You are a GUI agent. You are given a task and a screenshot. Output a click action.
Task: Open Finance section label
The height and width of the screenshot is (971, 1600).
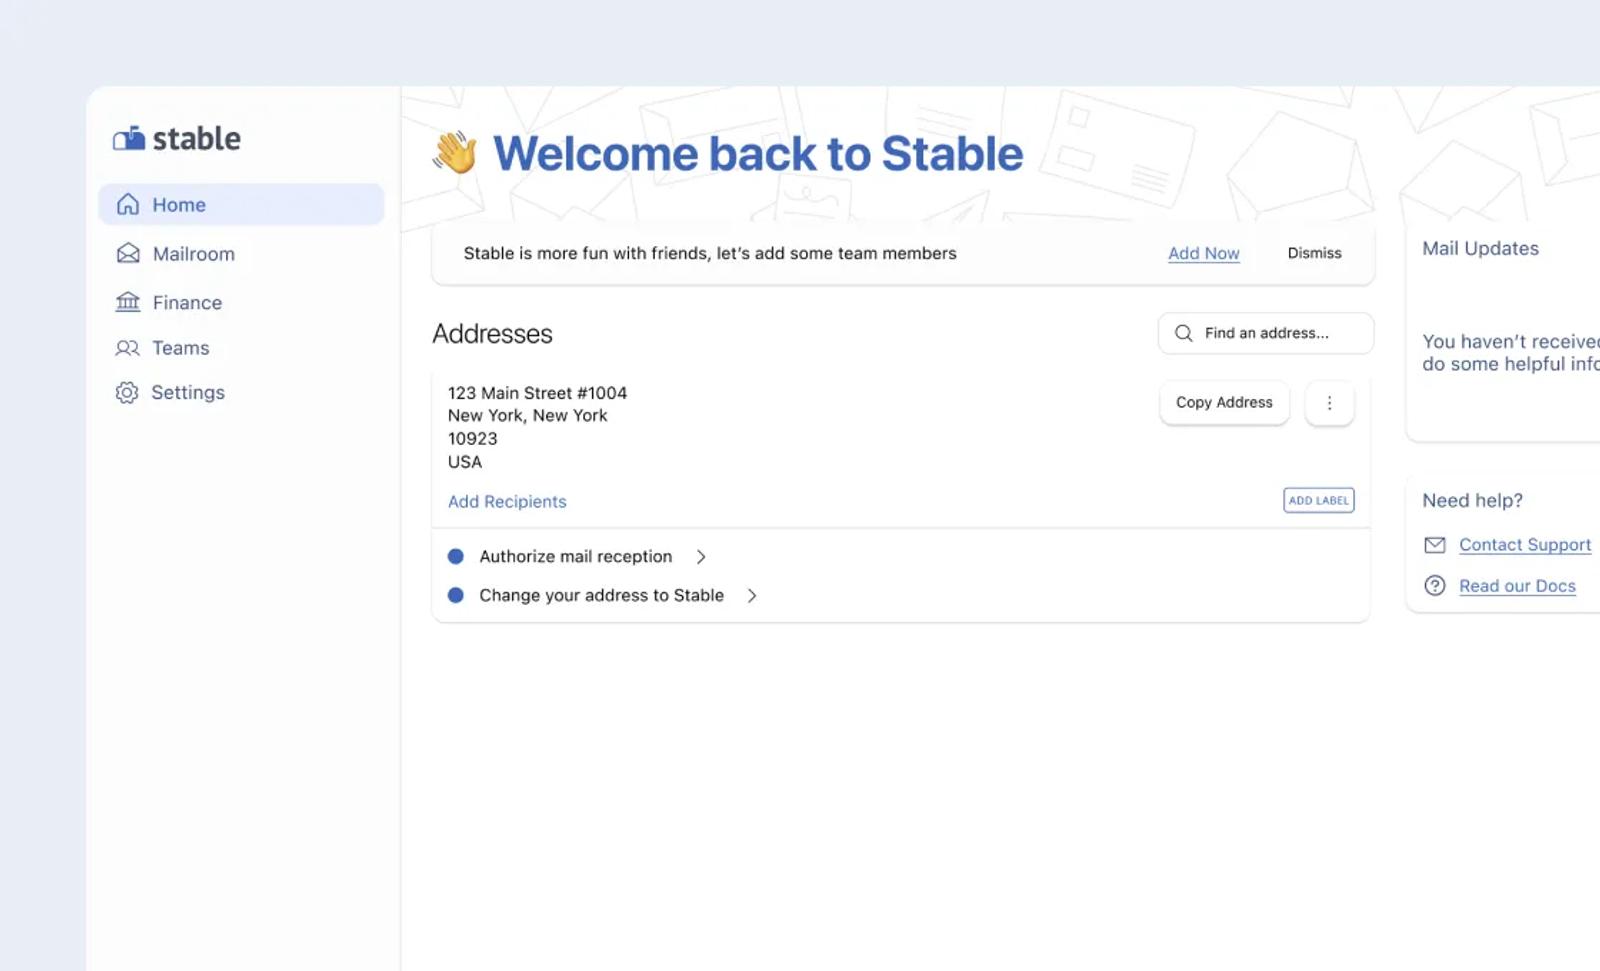pos(187,302)
